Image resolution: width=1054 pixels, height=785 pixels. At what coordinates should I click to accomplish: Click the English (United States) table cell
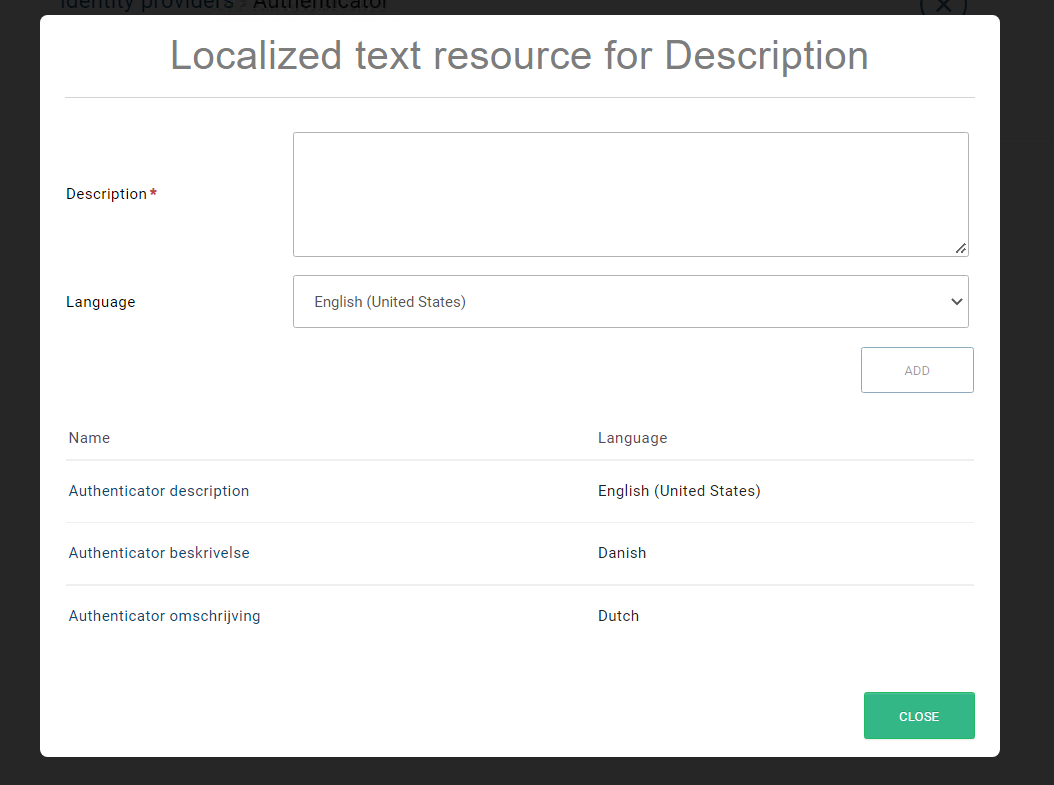pos(679,491)
